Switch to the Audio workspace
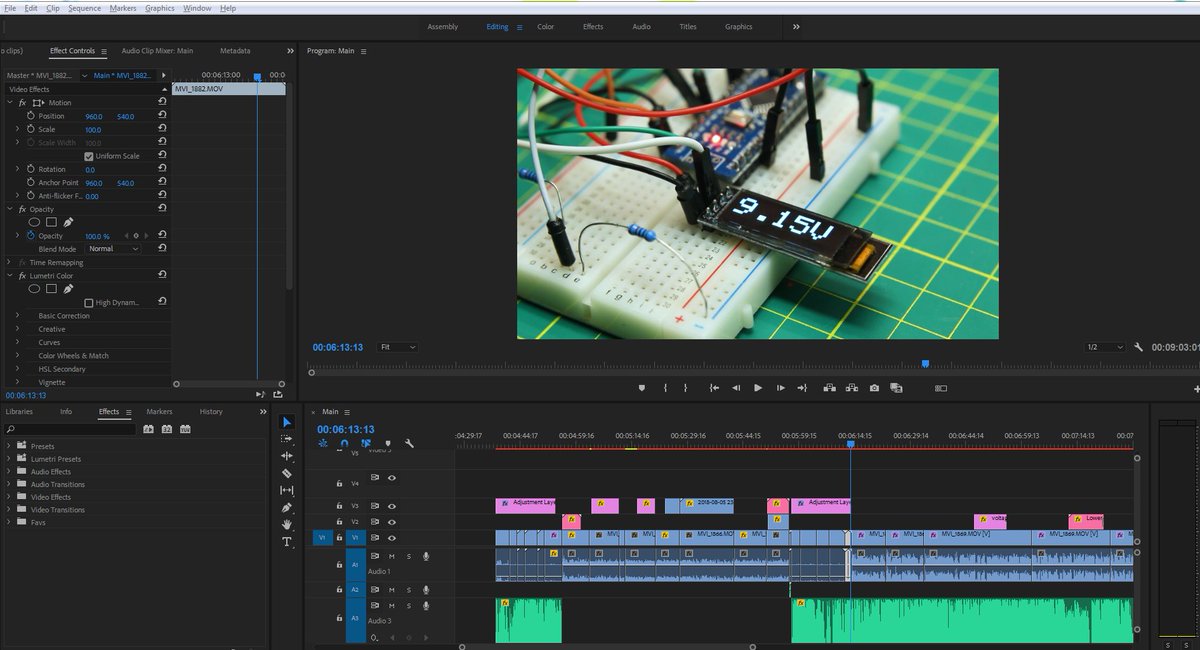The image size is (1200, 650). 641,27
